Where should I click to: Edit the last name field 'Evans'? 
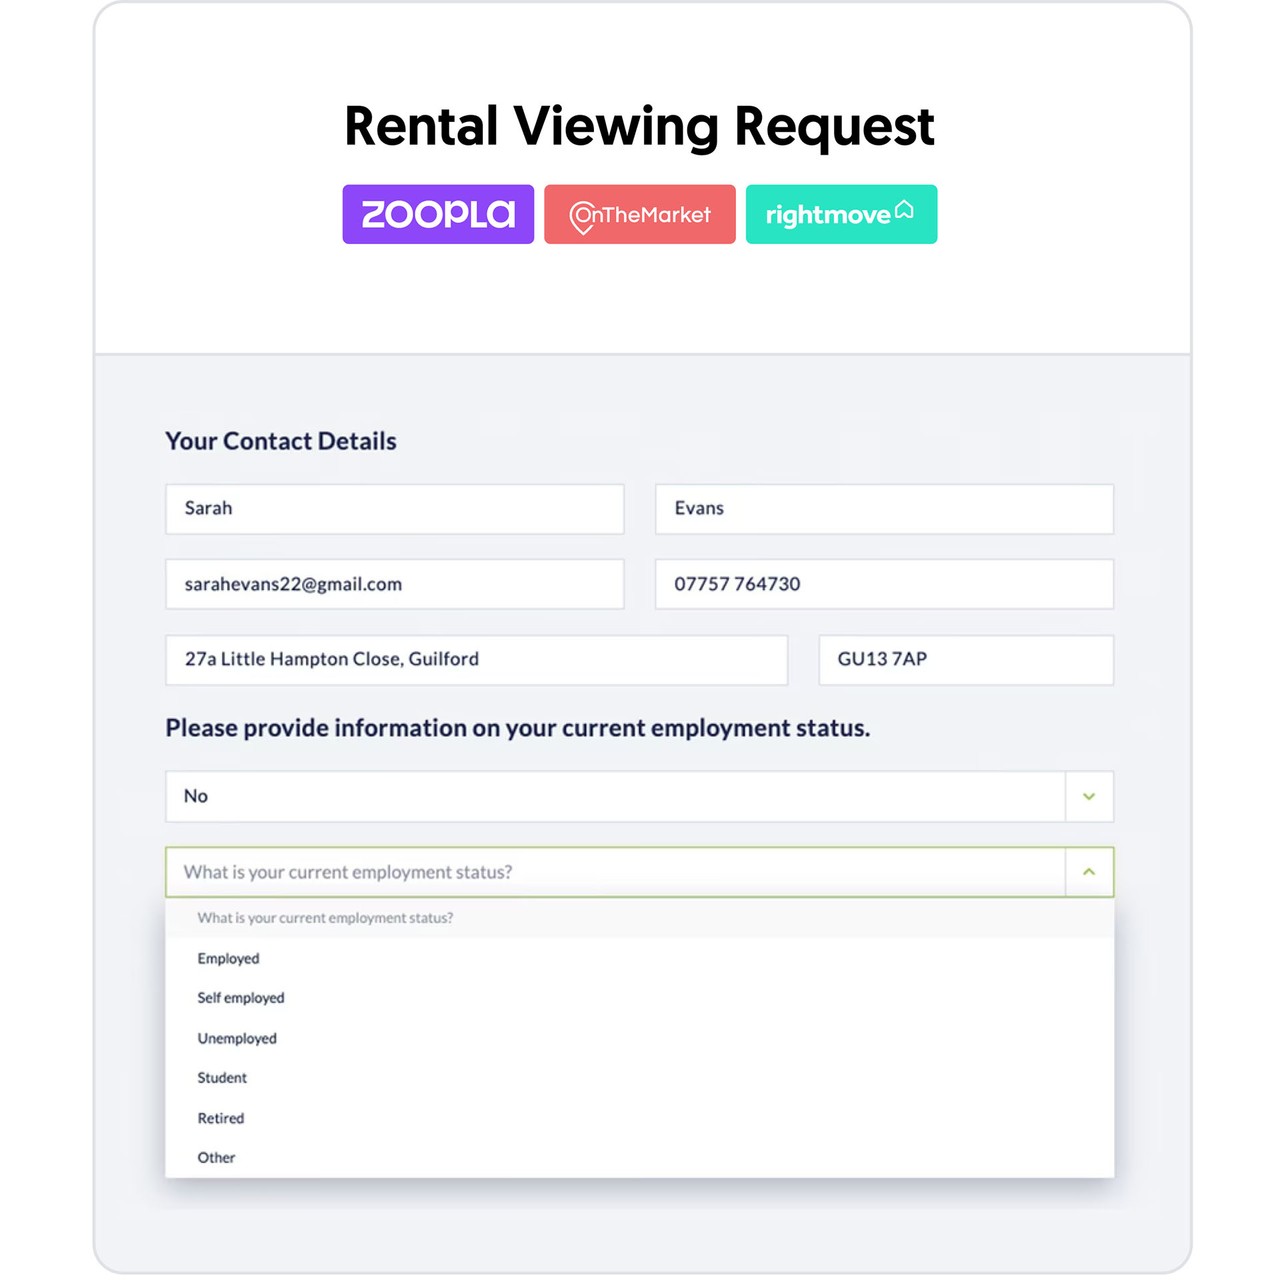tap(884, 509)
